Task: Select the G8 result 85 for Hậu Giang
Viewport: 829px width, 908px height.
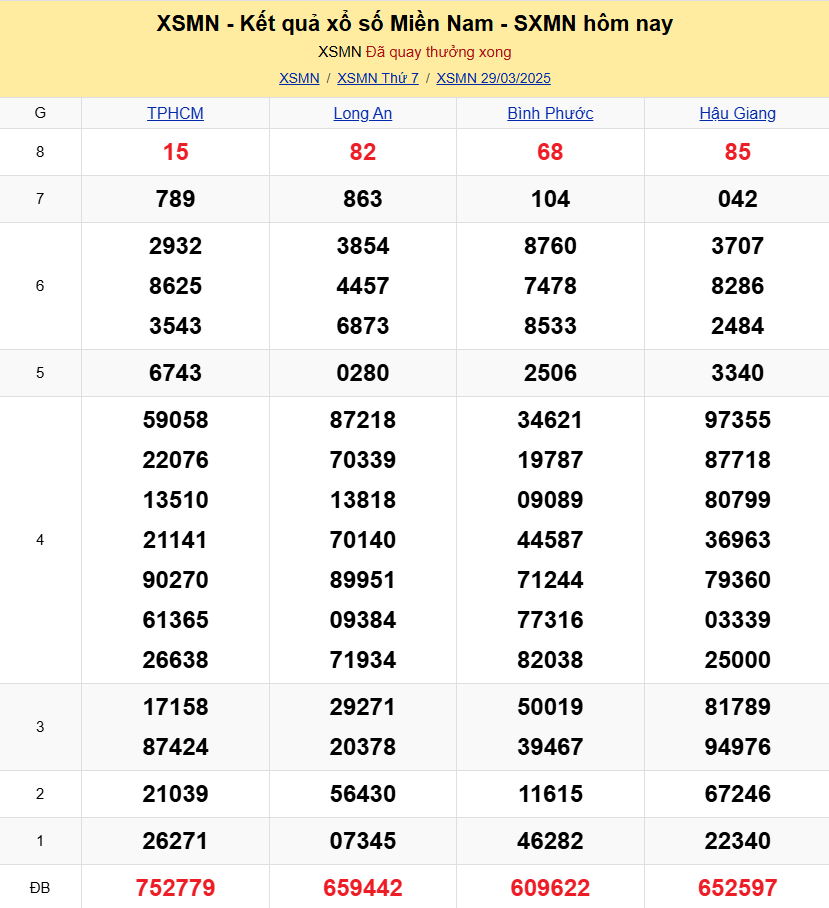Action: tap(737, 152)
